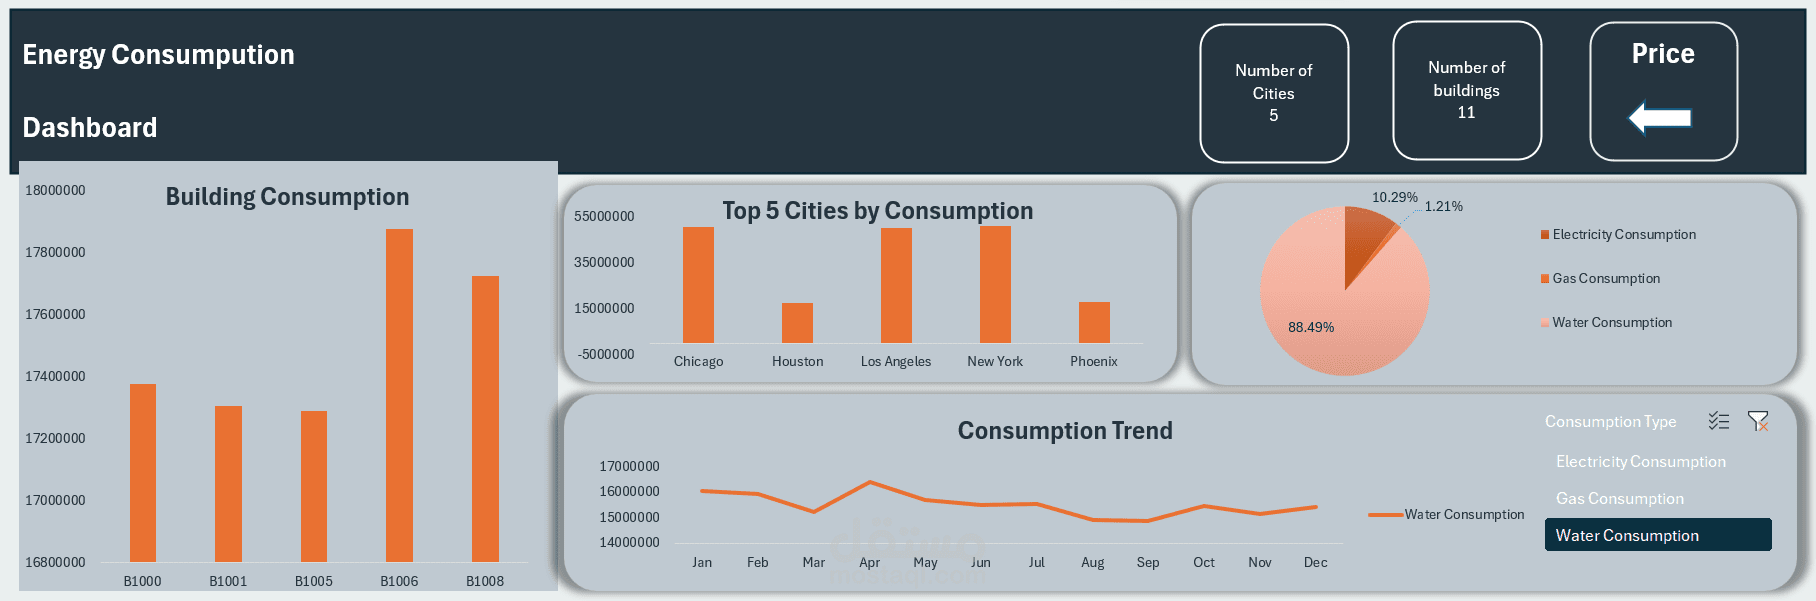
Task: Click the April peak point on trend line
Action: [x=870, y=482]
